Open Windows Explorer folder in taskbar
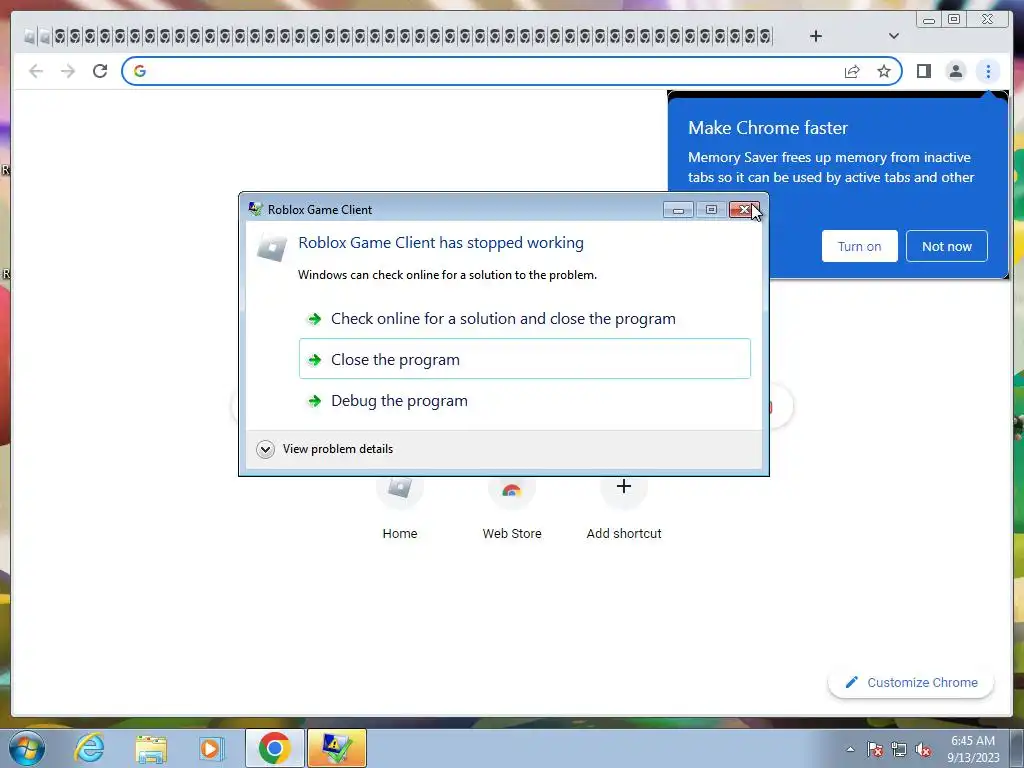 151,748
